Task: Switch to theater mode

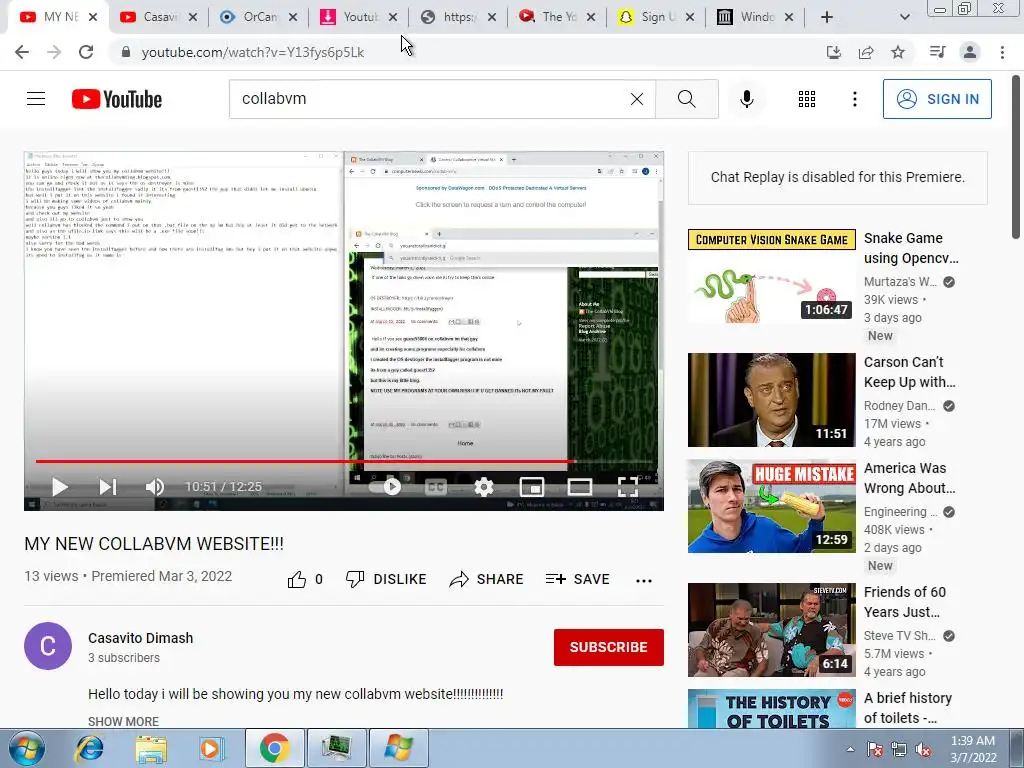Action: point(580,487)
